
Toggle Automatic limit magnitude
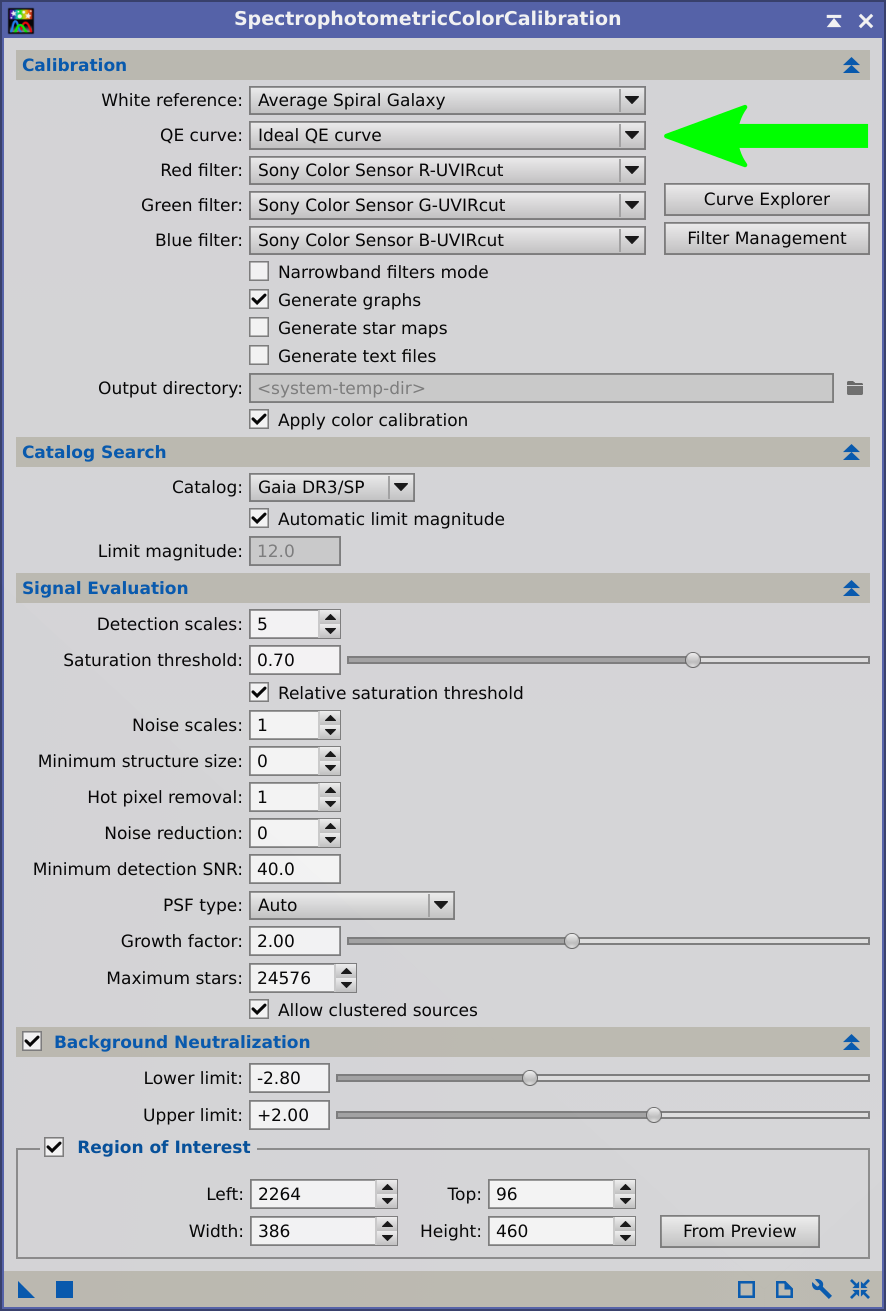click(x=259, y=519)
